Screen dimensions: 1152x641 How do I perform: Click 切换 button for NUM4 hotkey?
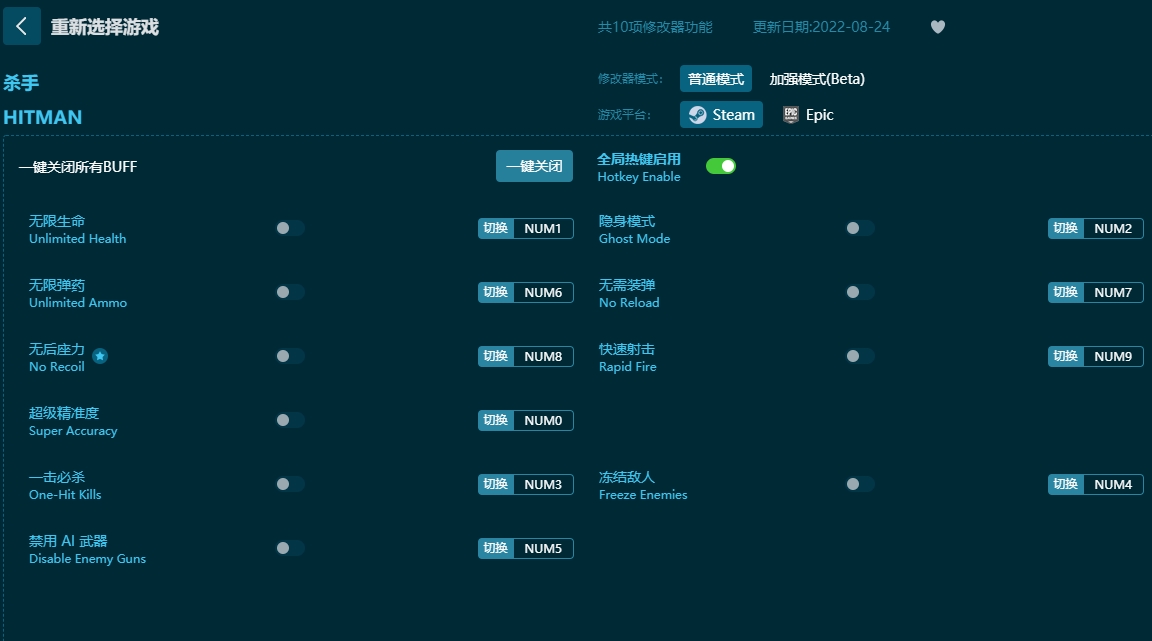point(1066,484)
